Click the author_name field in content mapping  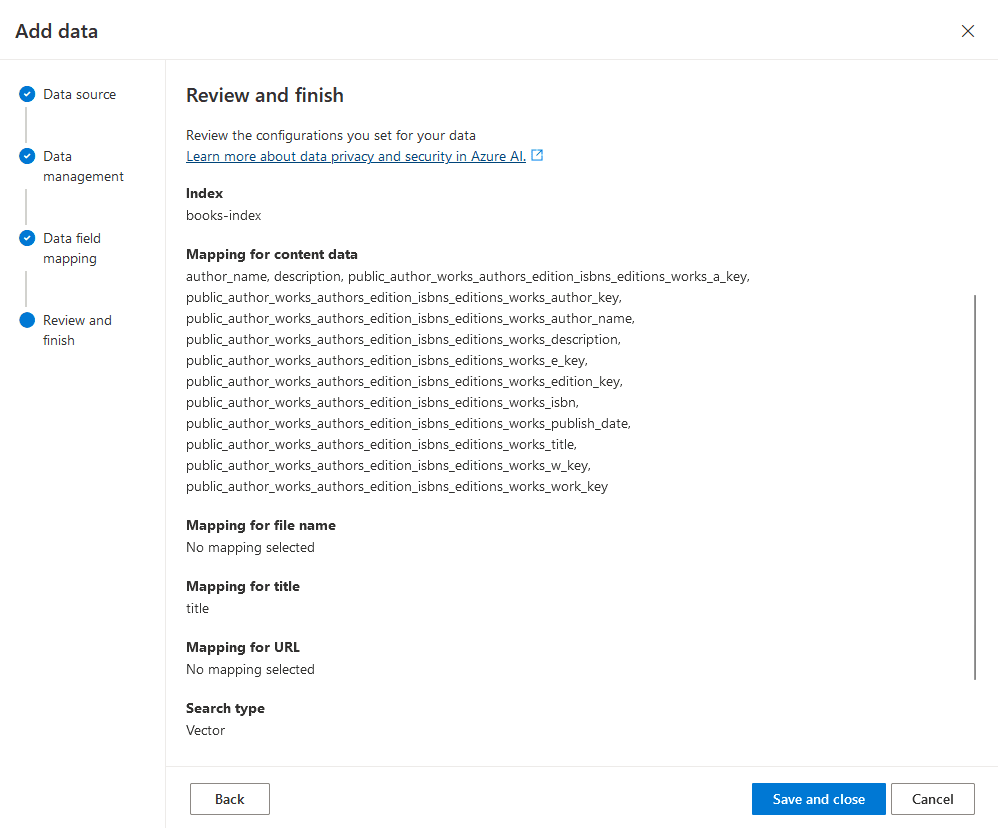(214, 276)
